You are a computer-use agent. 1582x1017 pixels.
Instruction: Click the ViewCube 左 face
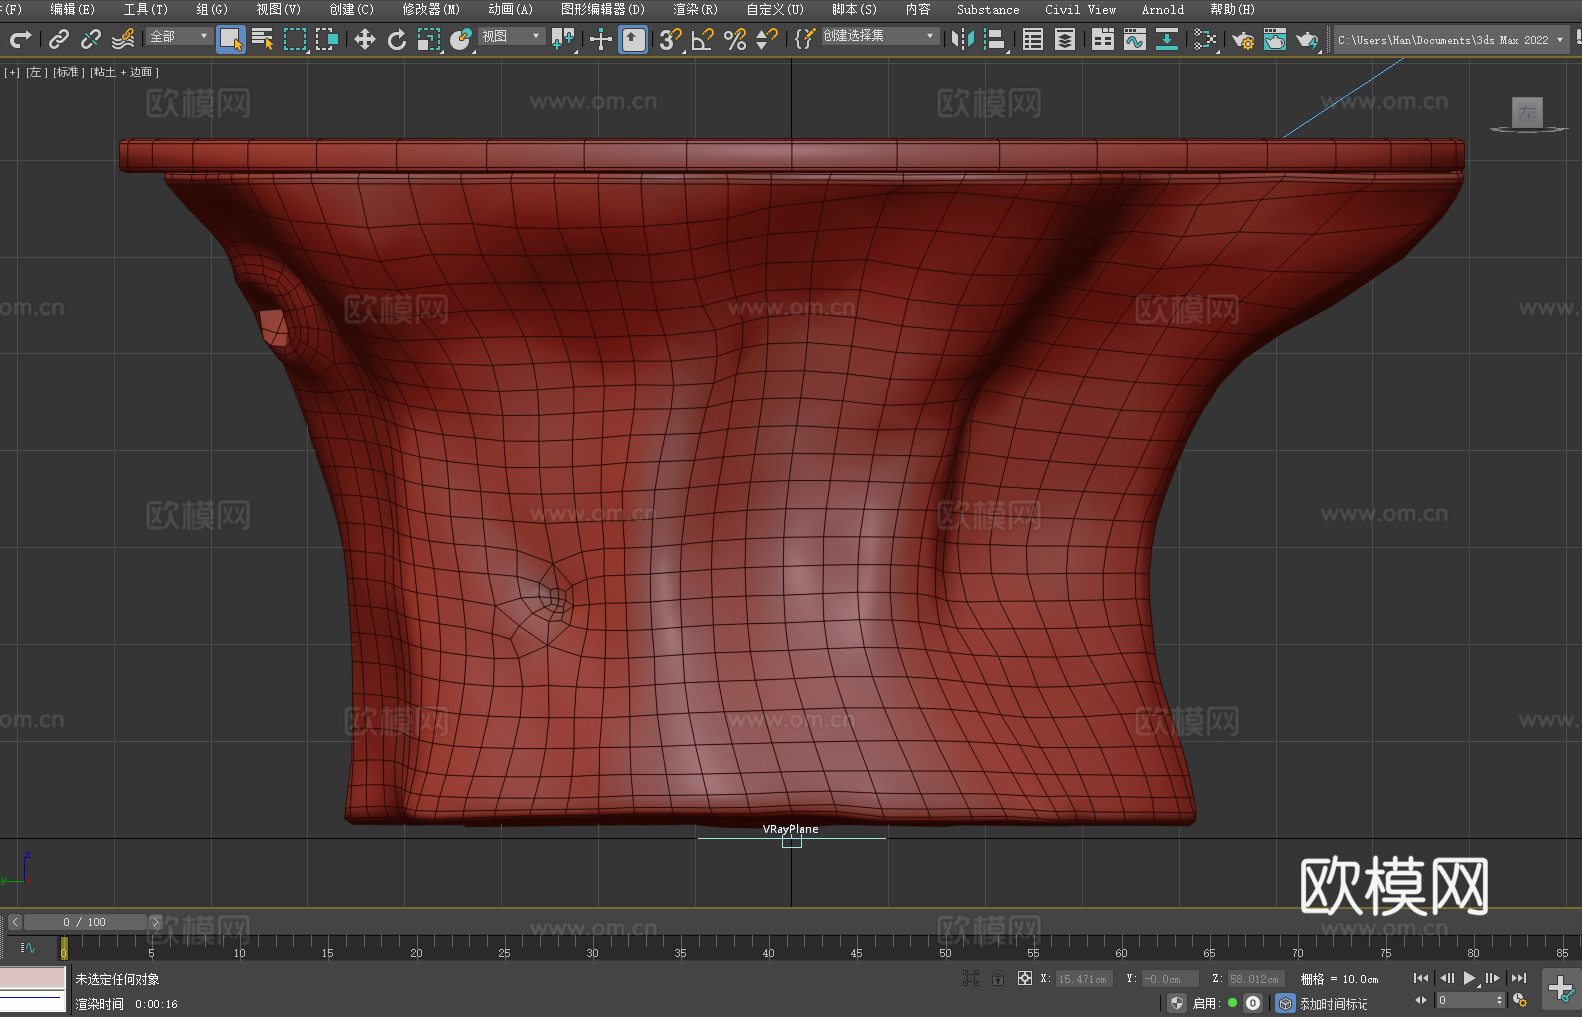coord(1527,112)
